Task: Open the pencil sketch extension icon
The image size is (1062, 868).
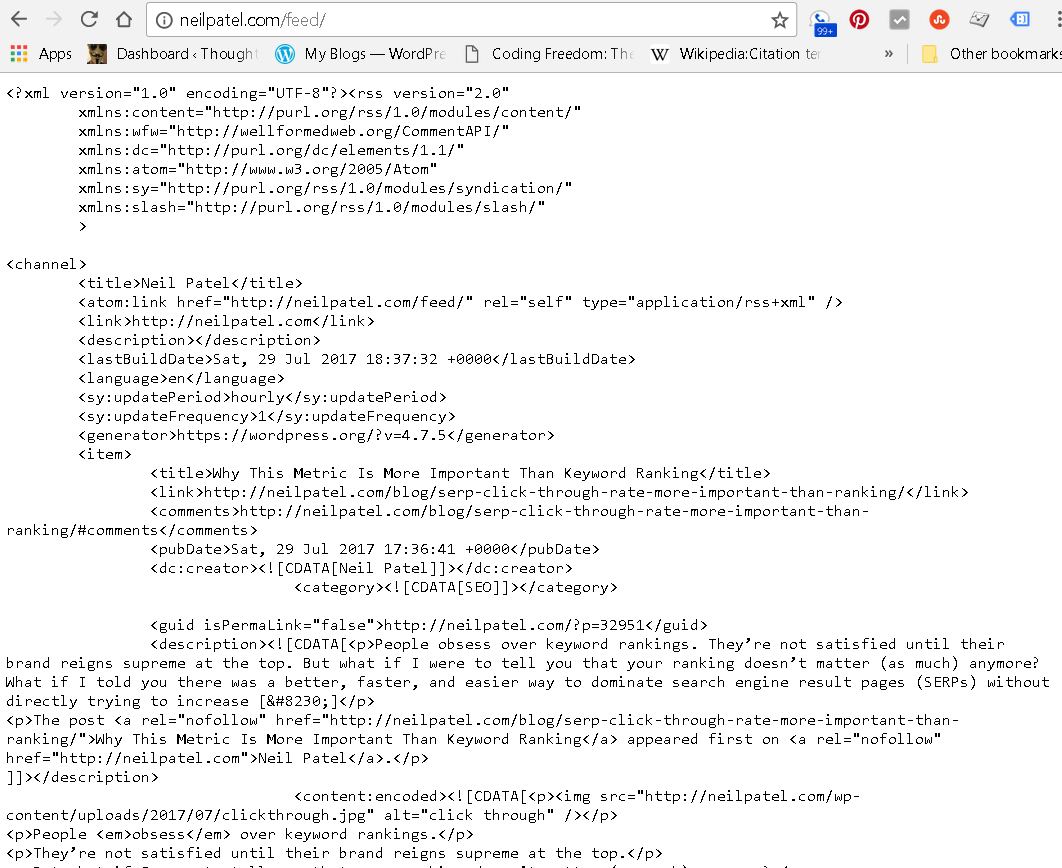Action: pos(979,20)
